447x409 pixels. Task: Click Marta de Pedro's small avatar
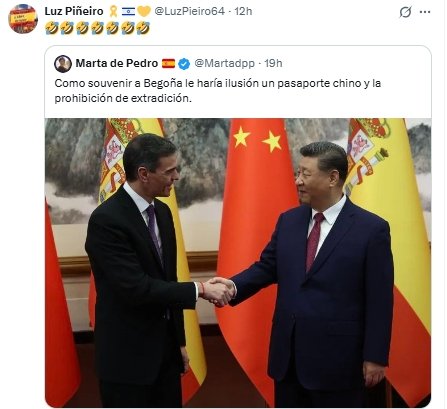[63, 64]
